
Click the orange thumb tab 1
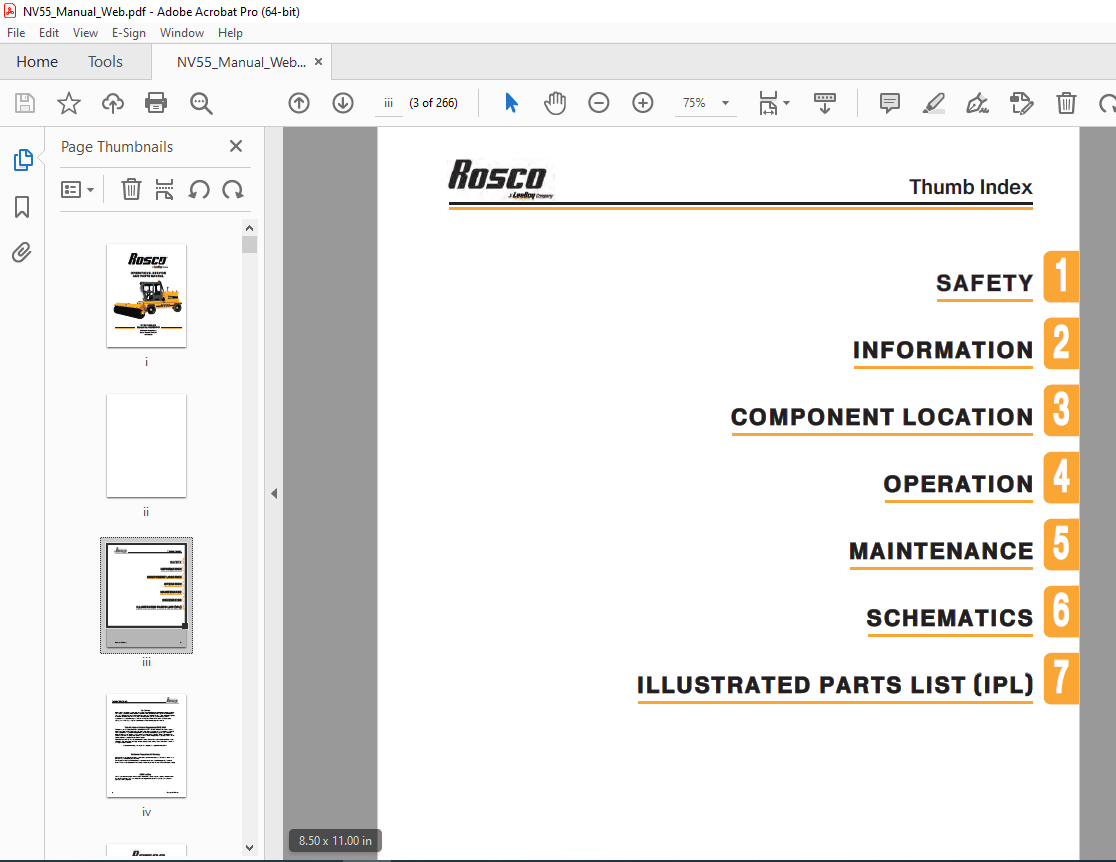click(x=1061, y=276)
